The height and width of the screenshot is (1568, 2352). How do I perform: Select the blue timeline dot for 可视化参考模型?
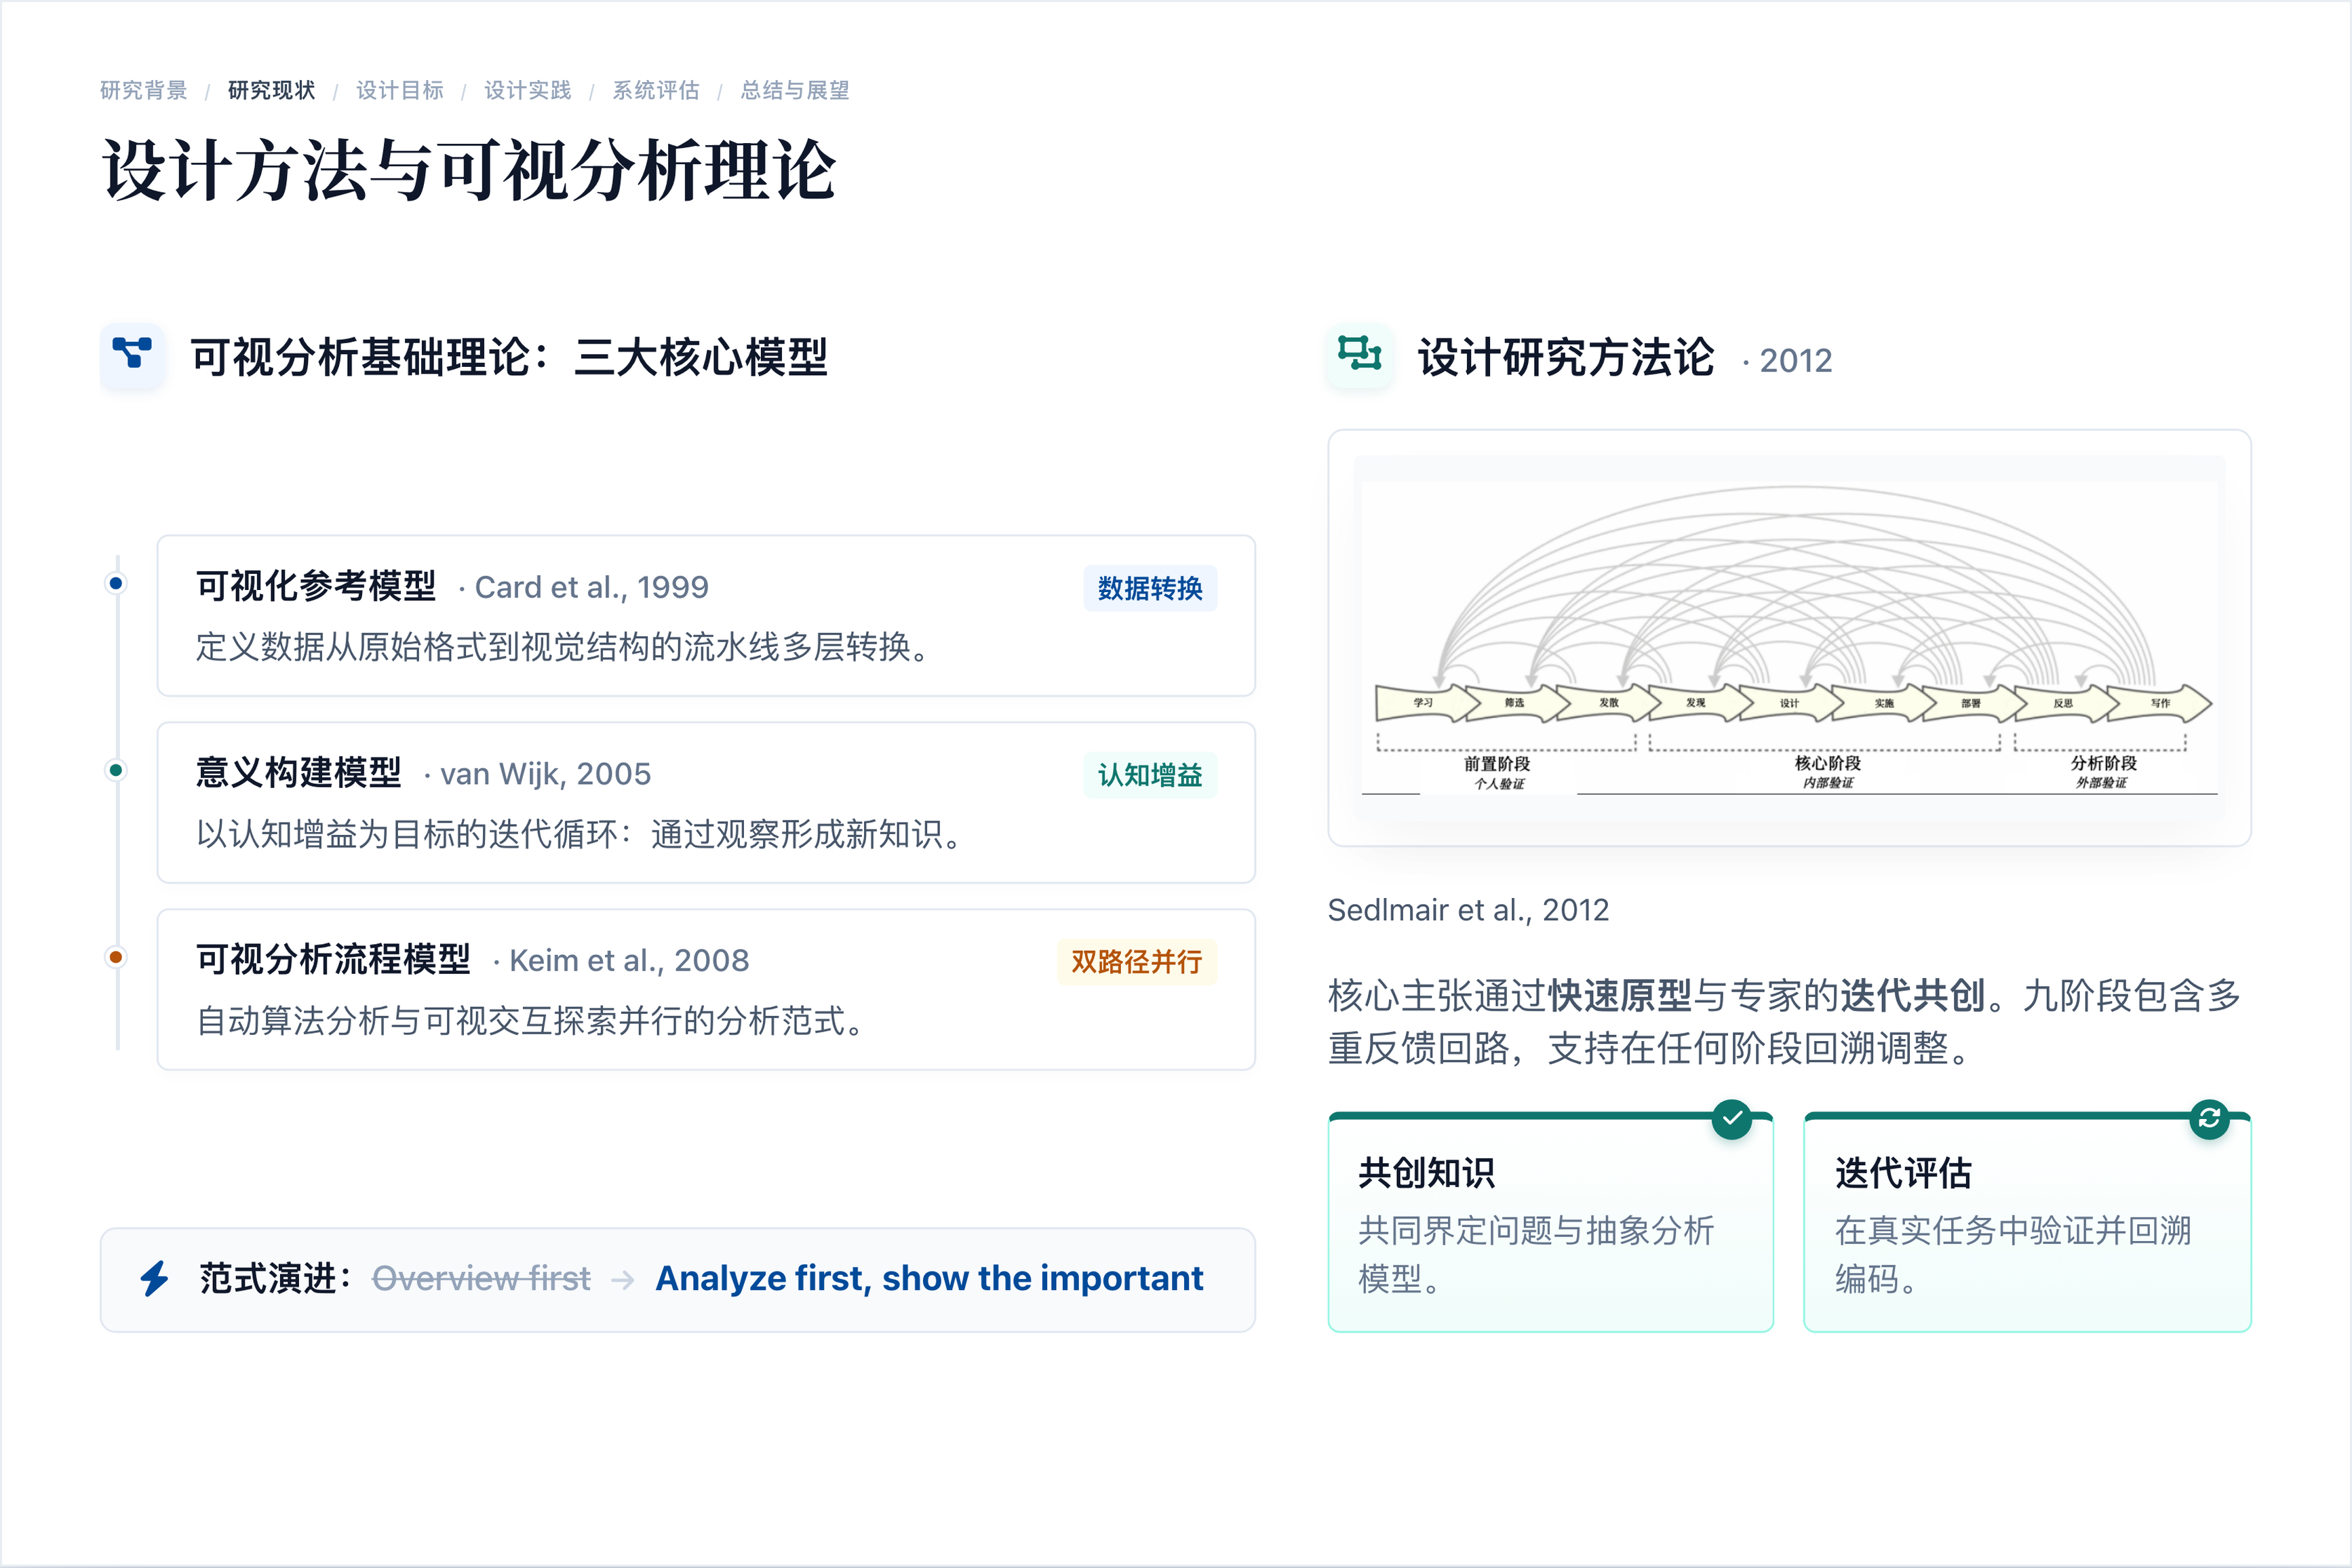[x=116, y=583]
